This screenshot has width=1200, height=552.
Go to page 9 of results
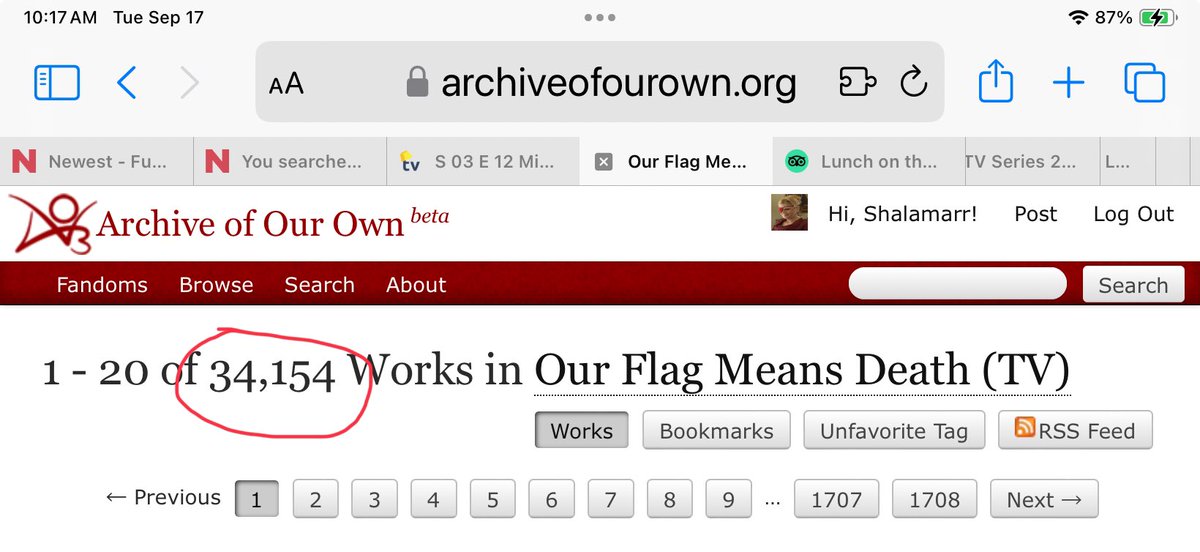click(x=728, y=499)
